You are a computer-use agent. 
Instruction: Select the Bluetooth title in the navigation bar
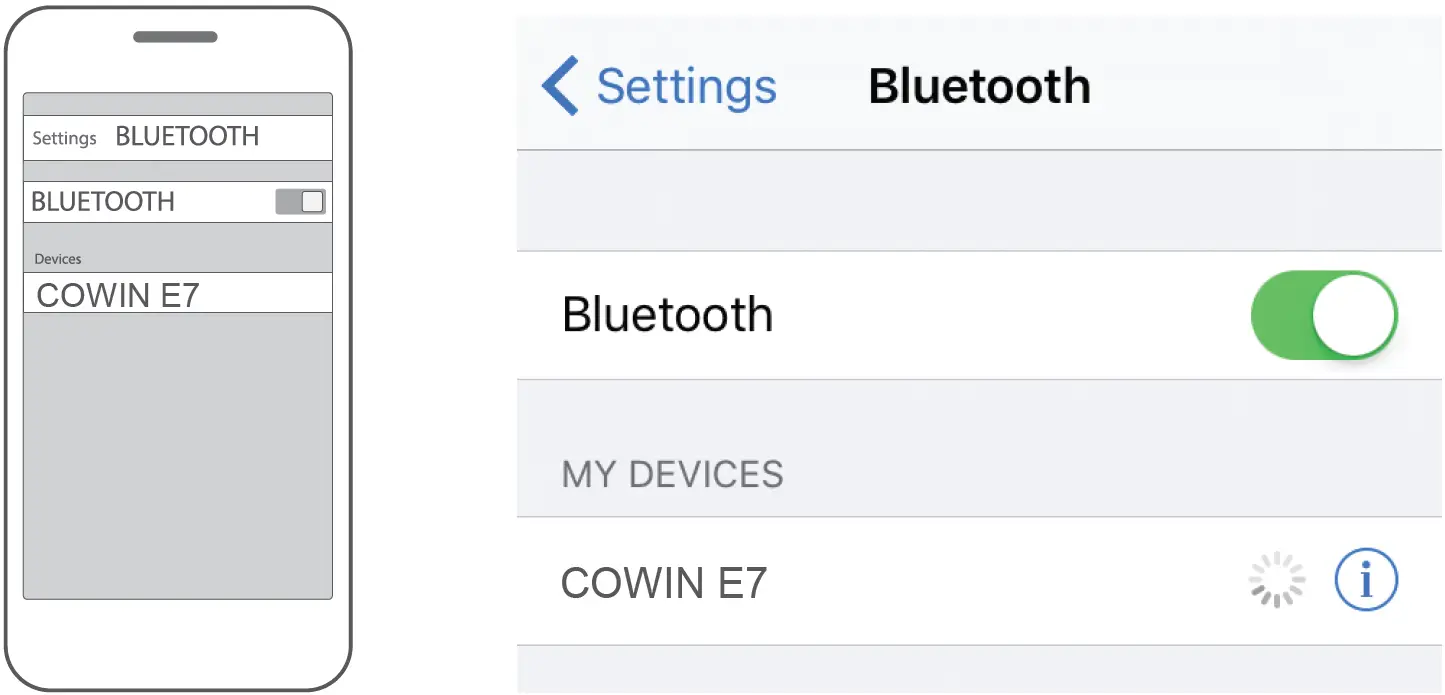point(979,86)
